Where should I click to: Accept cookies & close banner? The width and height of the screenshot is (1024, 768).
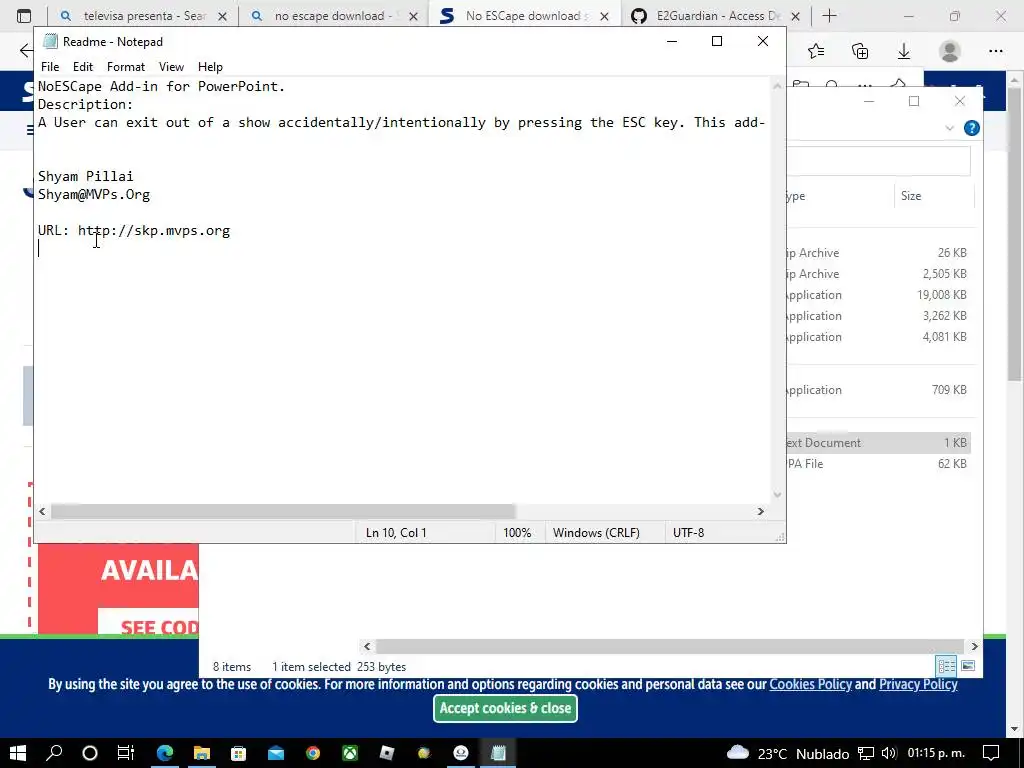tap(505, 708)
